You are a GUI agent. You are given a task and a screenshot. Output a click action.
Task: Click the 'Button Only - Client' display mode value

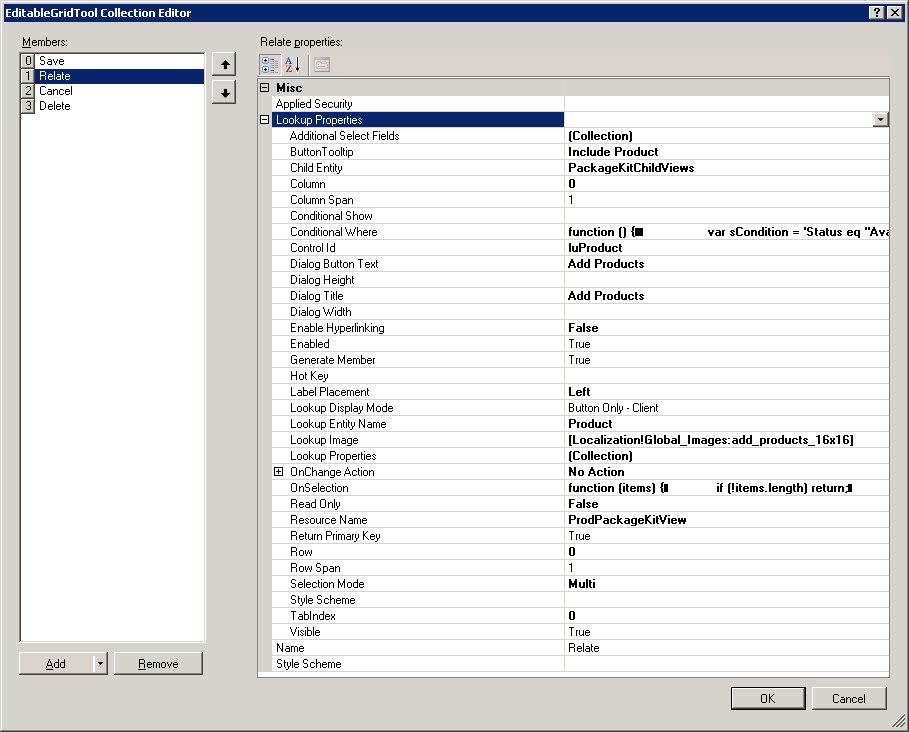(x=613, y=408)
